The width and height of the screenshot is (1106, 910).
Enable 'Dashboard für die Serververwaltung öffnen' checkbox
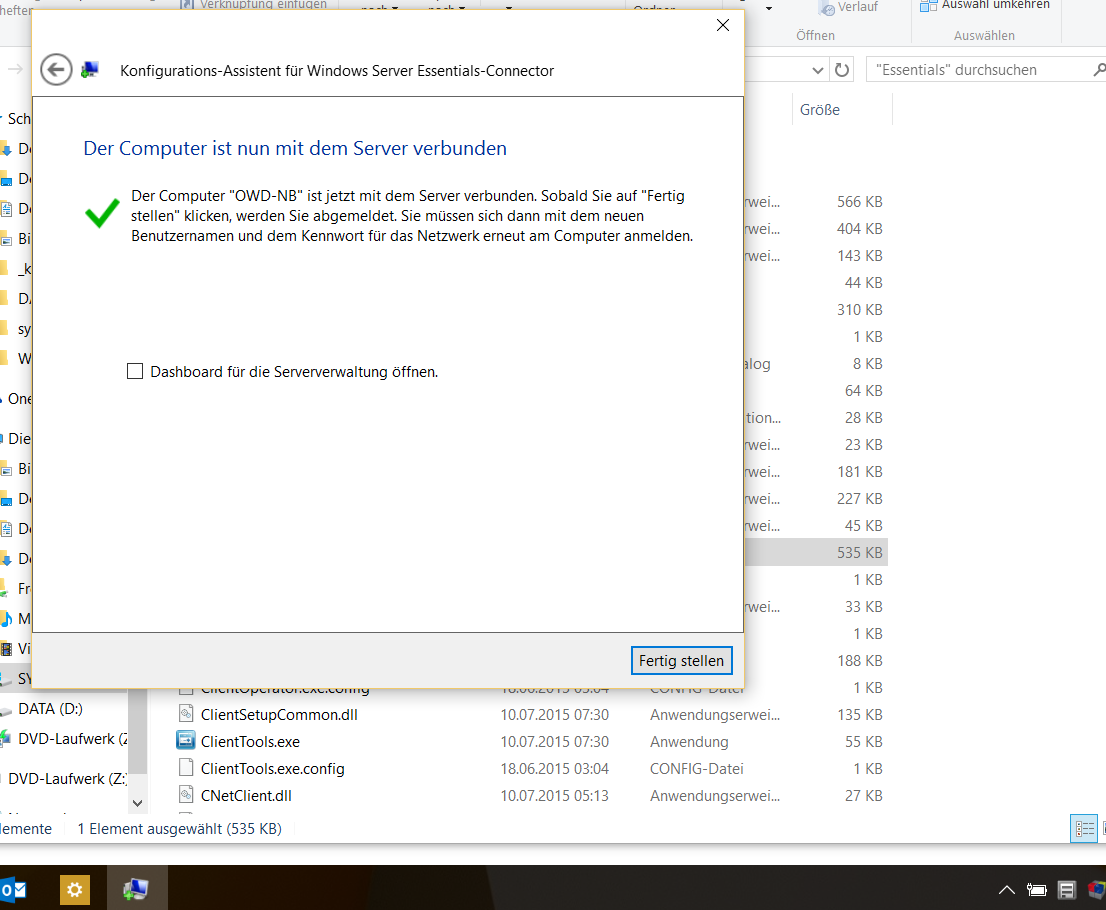coord(135,371)
